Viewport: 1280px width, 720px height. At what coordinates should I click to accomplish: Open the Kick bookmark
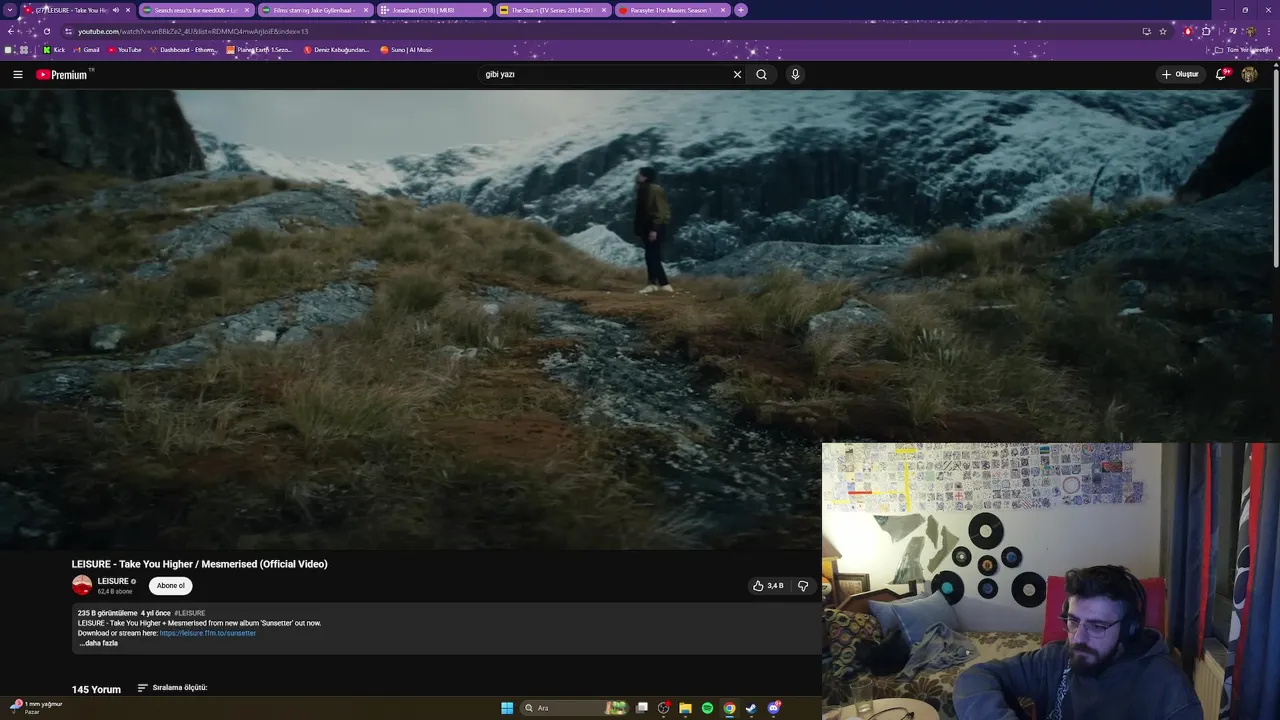pyautogui.click(x=54, y=50)
